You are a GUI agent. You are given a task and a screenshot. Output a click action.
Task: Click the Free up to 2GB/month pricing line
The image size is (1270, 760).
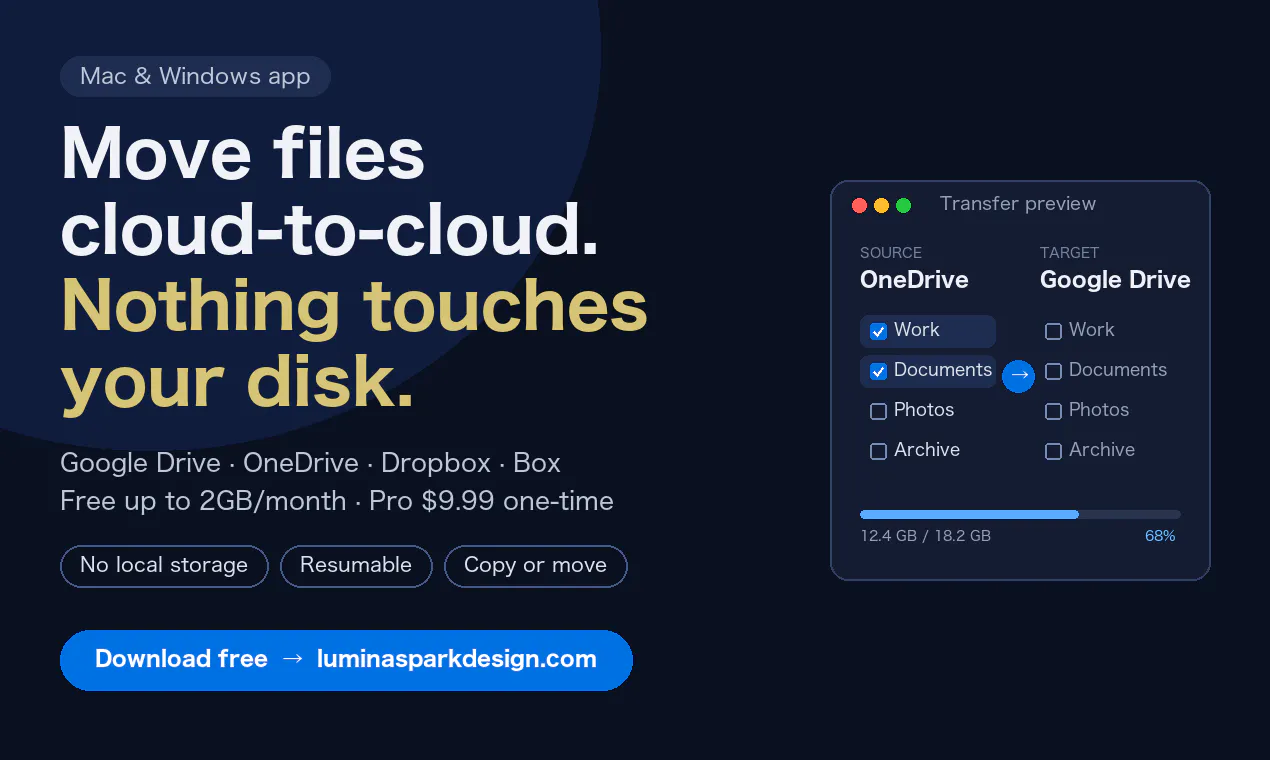(337, 501)
